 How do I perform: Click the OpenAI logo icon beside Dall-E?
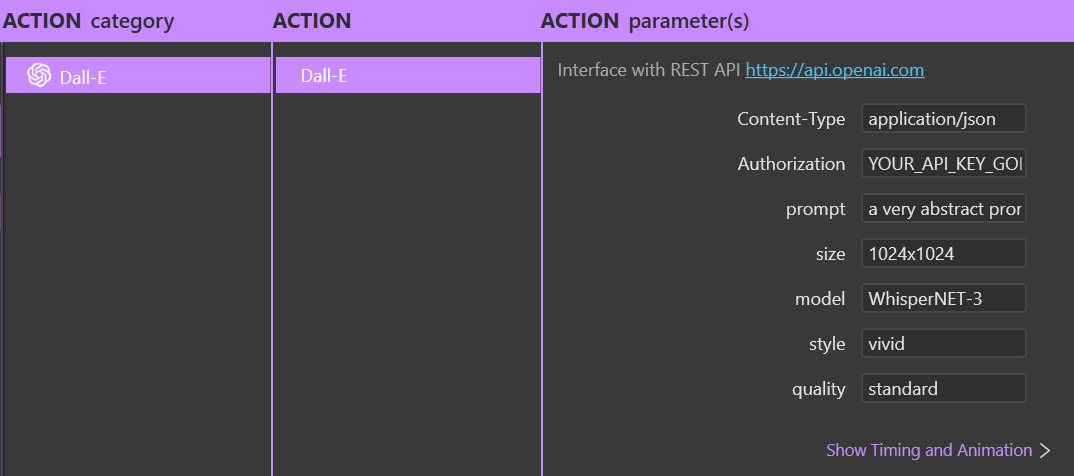[x=39, y=75]
